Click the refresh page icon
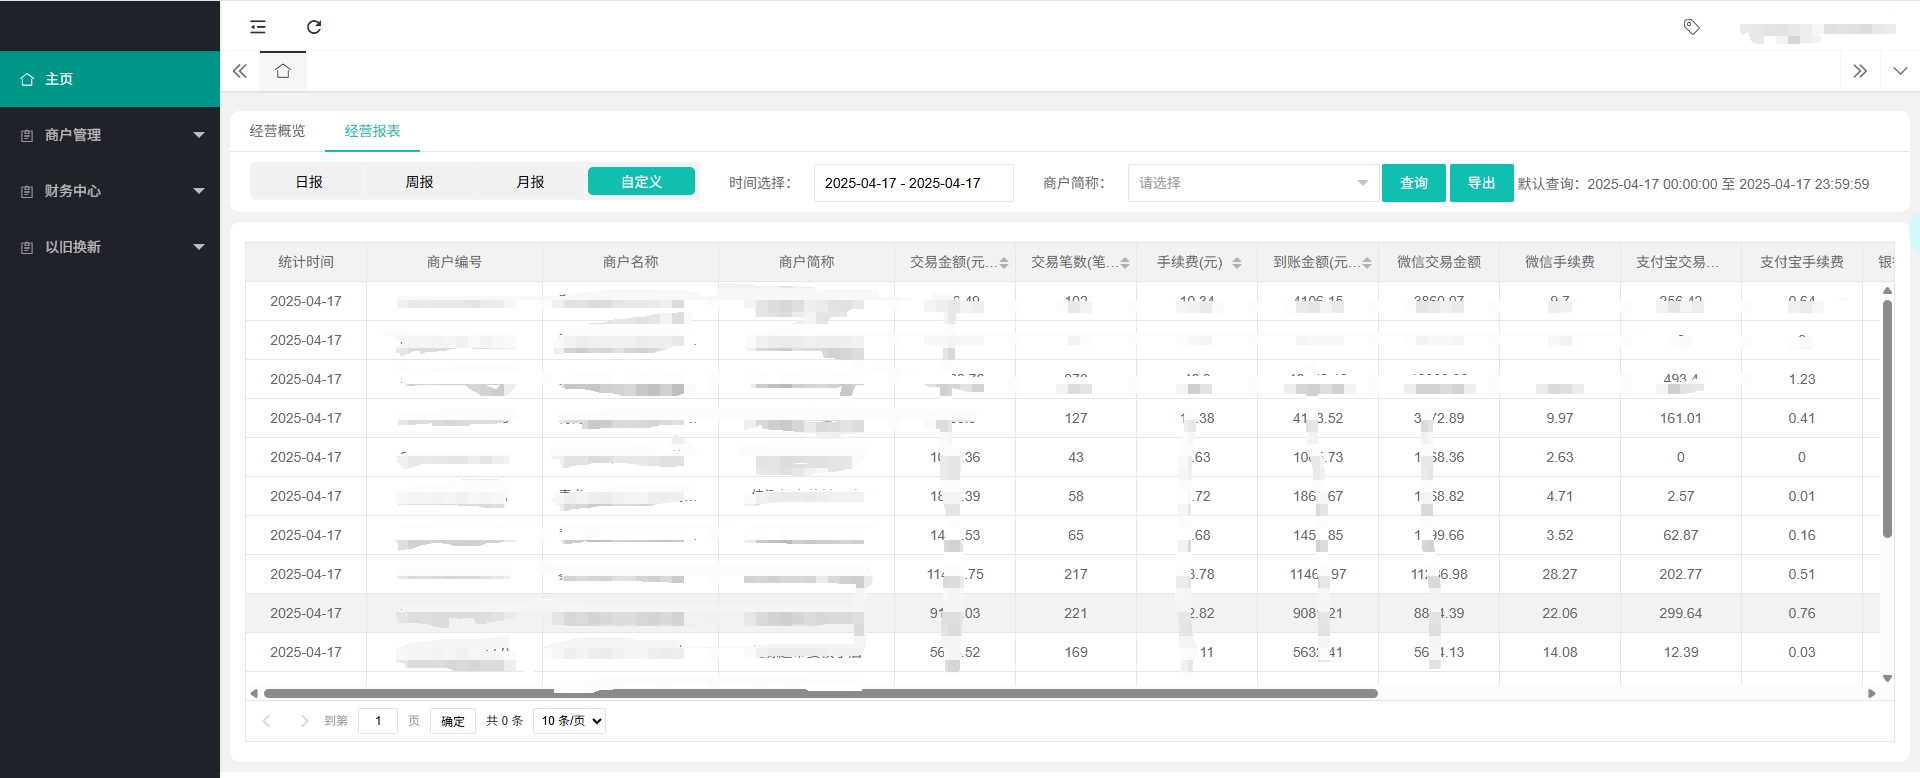 point(314,27)
